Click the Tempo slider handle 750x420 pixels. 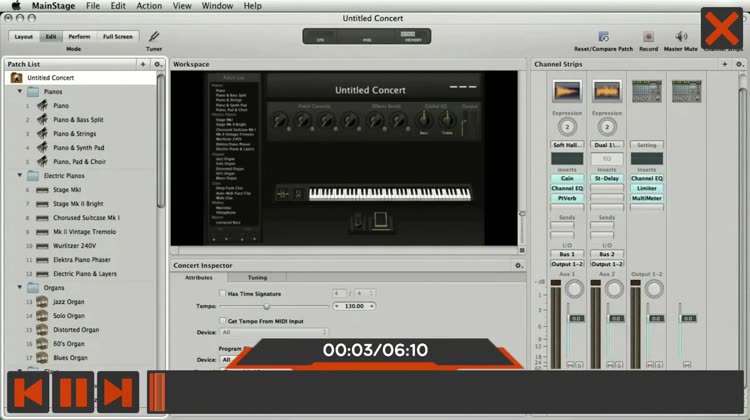point(266,306)
